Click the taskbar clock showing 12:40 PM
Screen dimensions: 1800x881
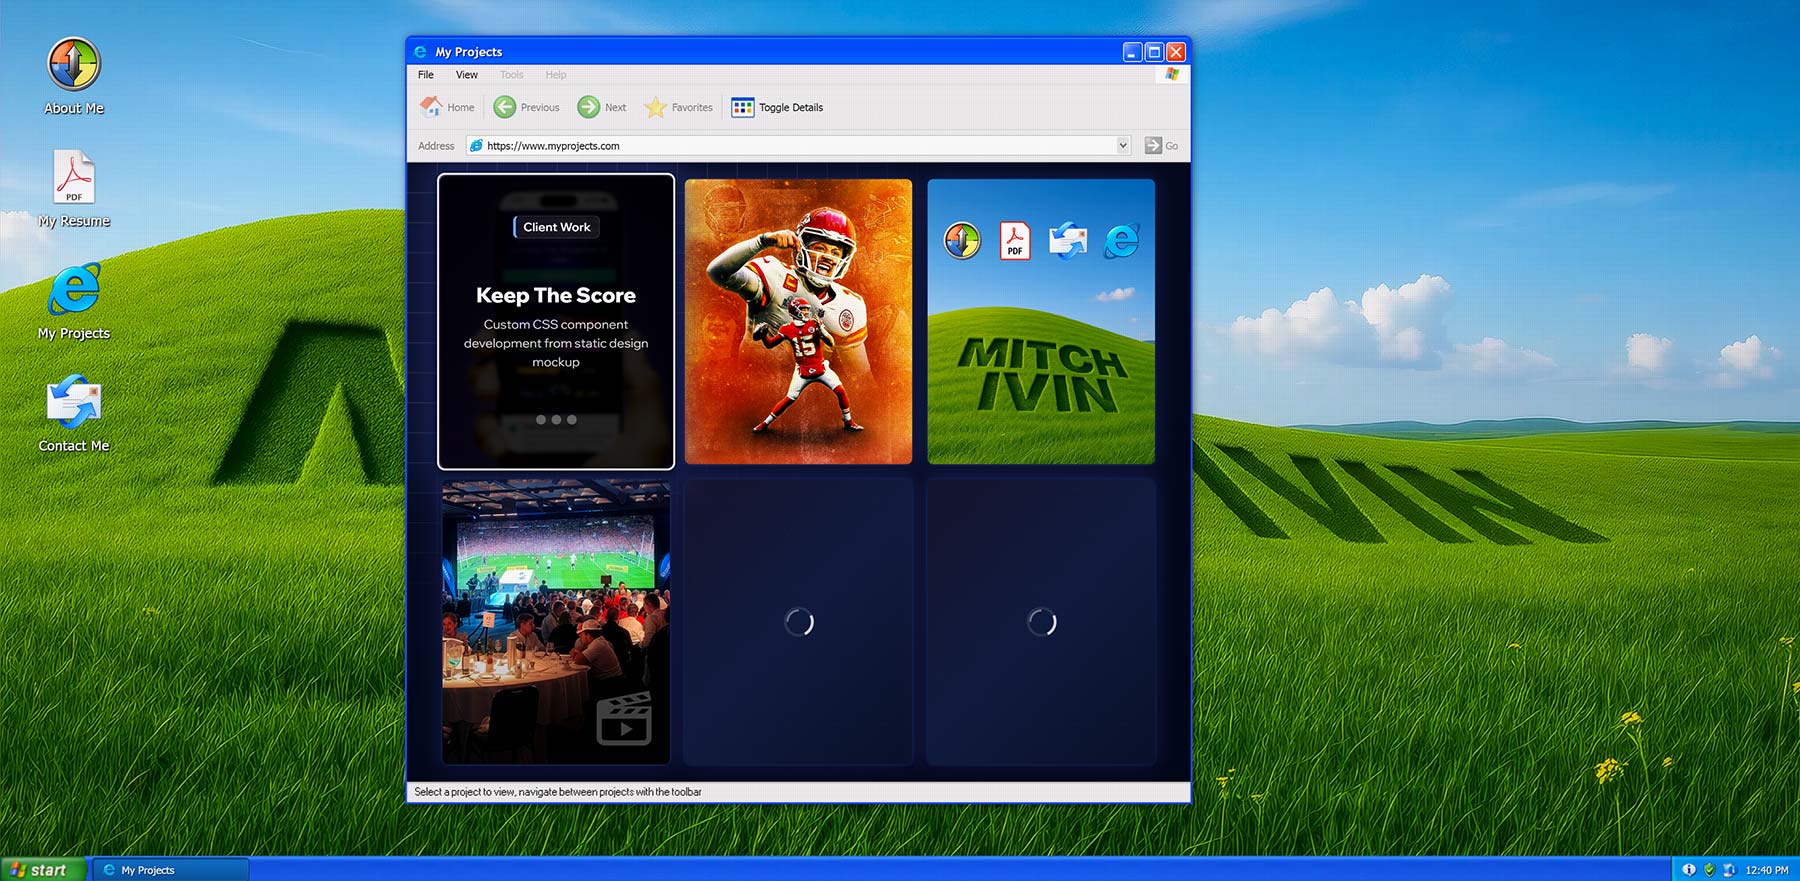tap(1767, 870)
